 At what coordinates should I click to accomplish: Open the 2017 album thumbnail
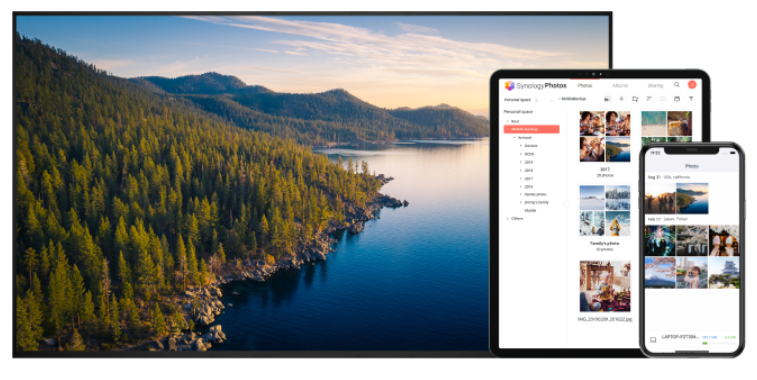(x=605, y=136)
